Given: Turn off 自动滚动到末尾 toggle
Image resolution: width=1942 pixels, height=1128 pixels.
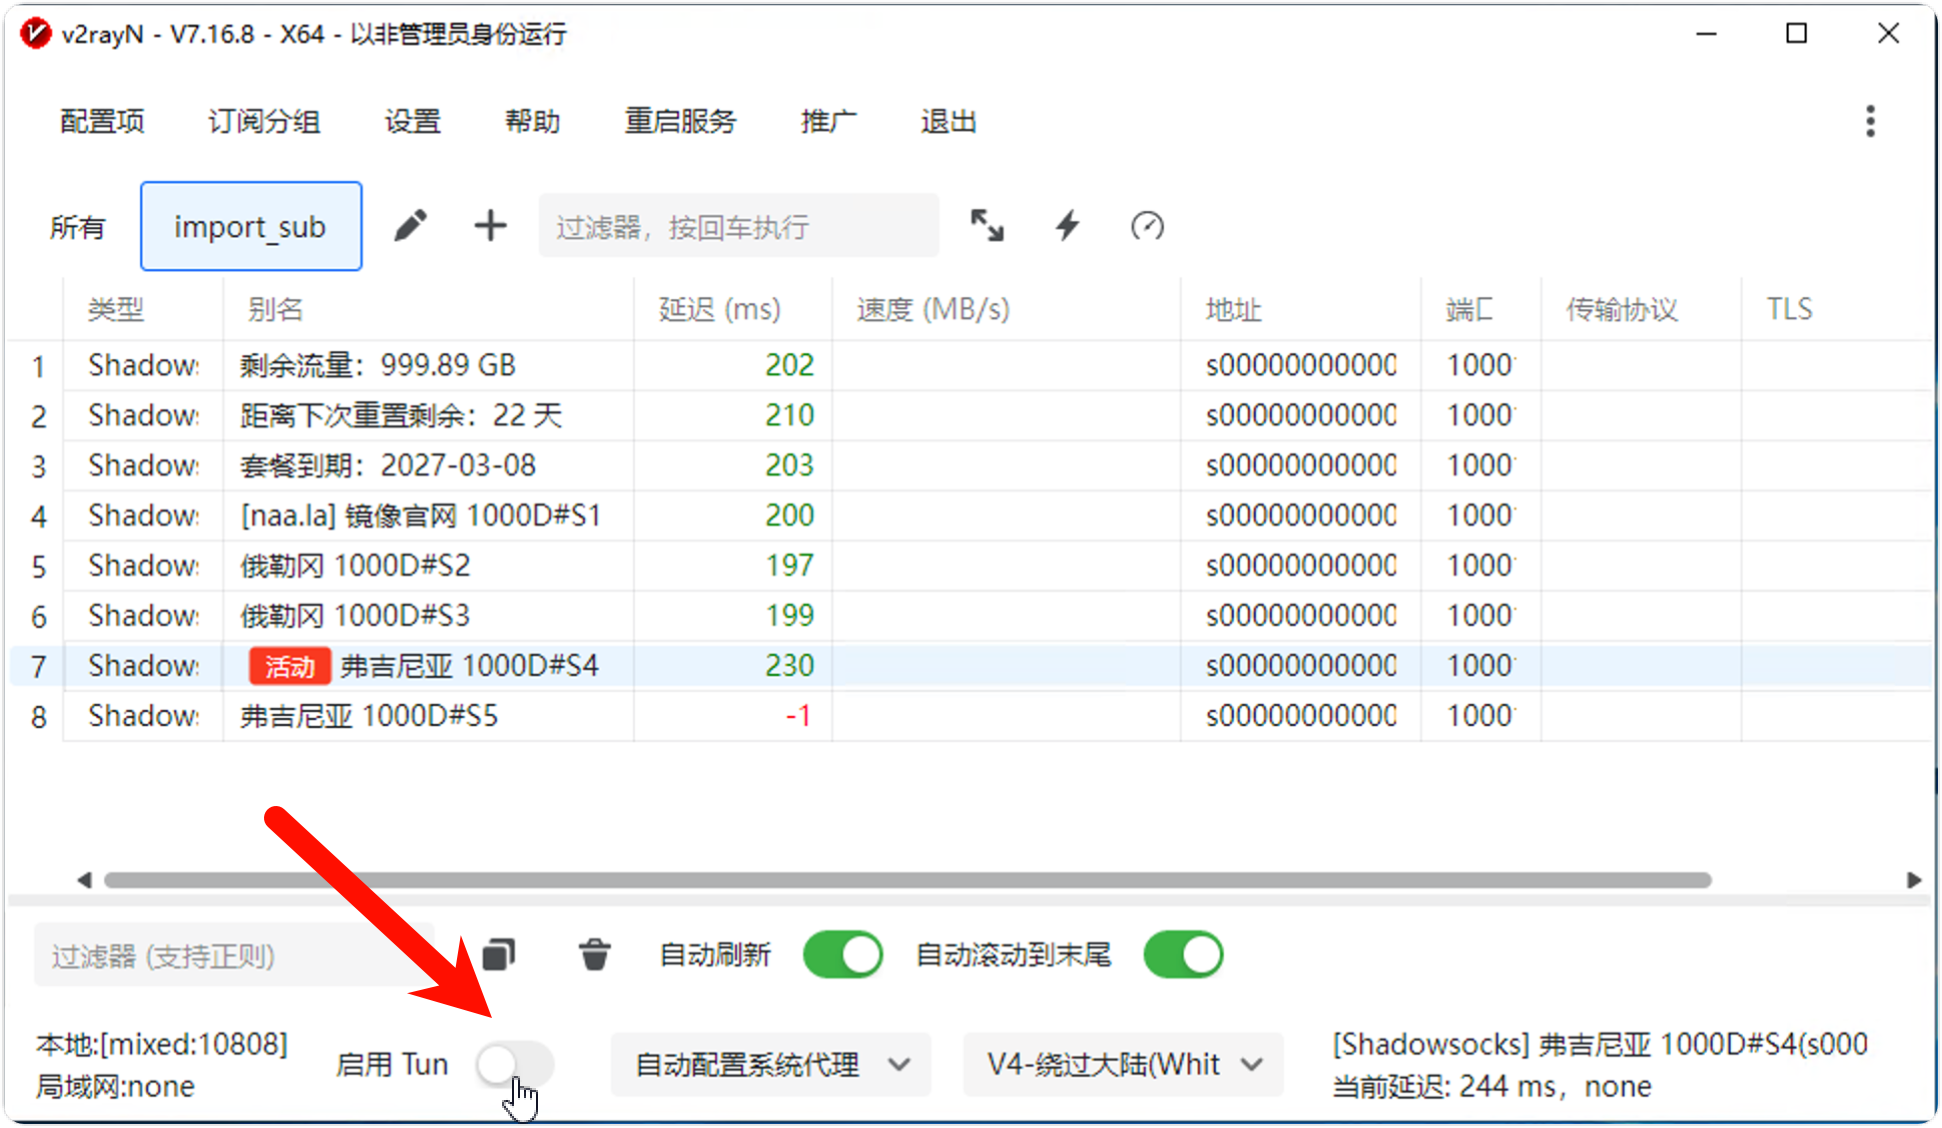Looking at the screenshot, I should click(1184, 954).
